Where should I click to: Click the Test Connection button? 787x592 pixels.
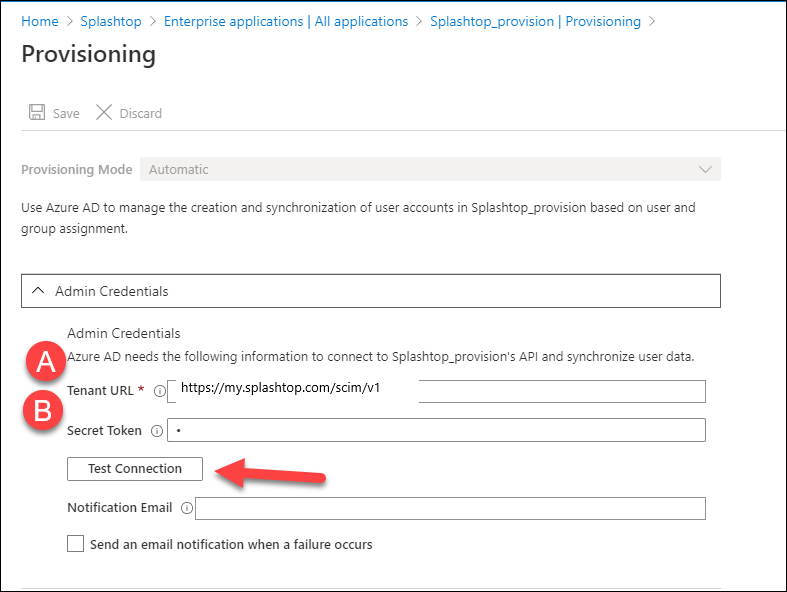(x=135, y=468)
